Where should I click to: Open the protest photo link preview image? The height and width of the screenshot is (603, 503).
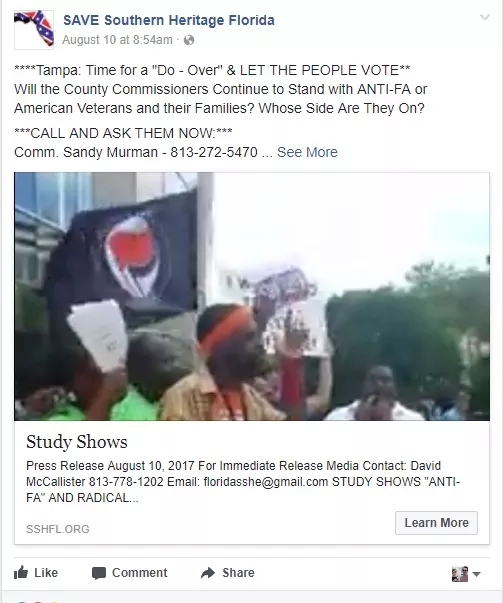[x=252, y=297]
